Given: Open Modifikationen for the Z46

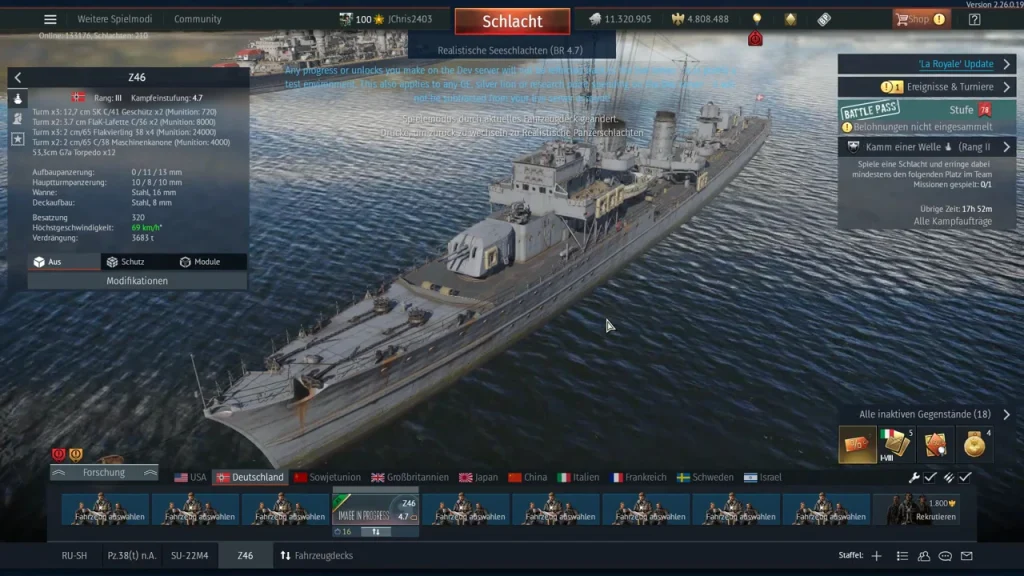Looking at the screenshot, I should (x=137, y=281).
